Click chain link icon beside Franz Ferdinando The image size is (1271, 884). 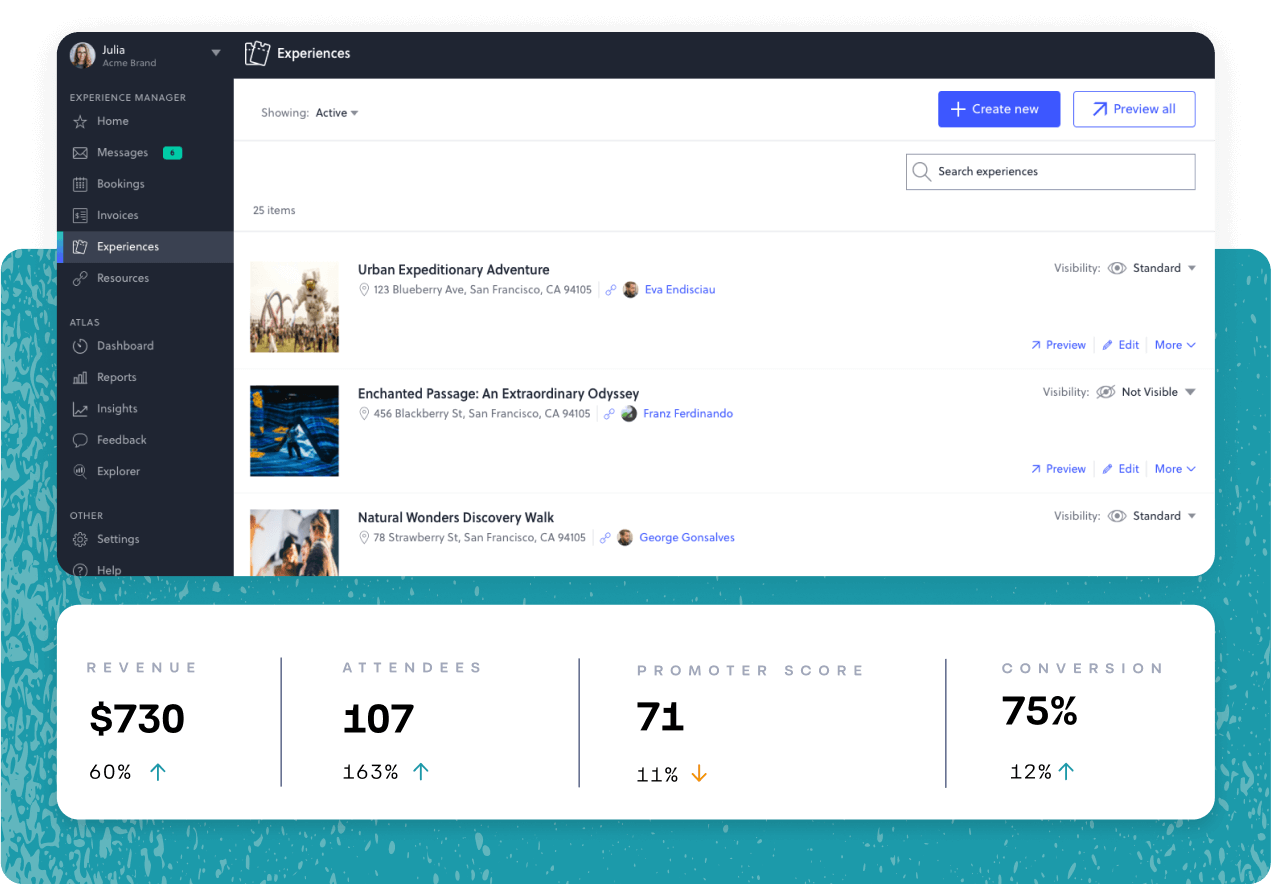click(608, 414)
